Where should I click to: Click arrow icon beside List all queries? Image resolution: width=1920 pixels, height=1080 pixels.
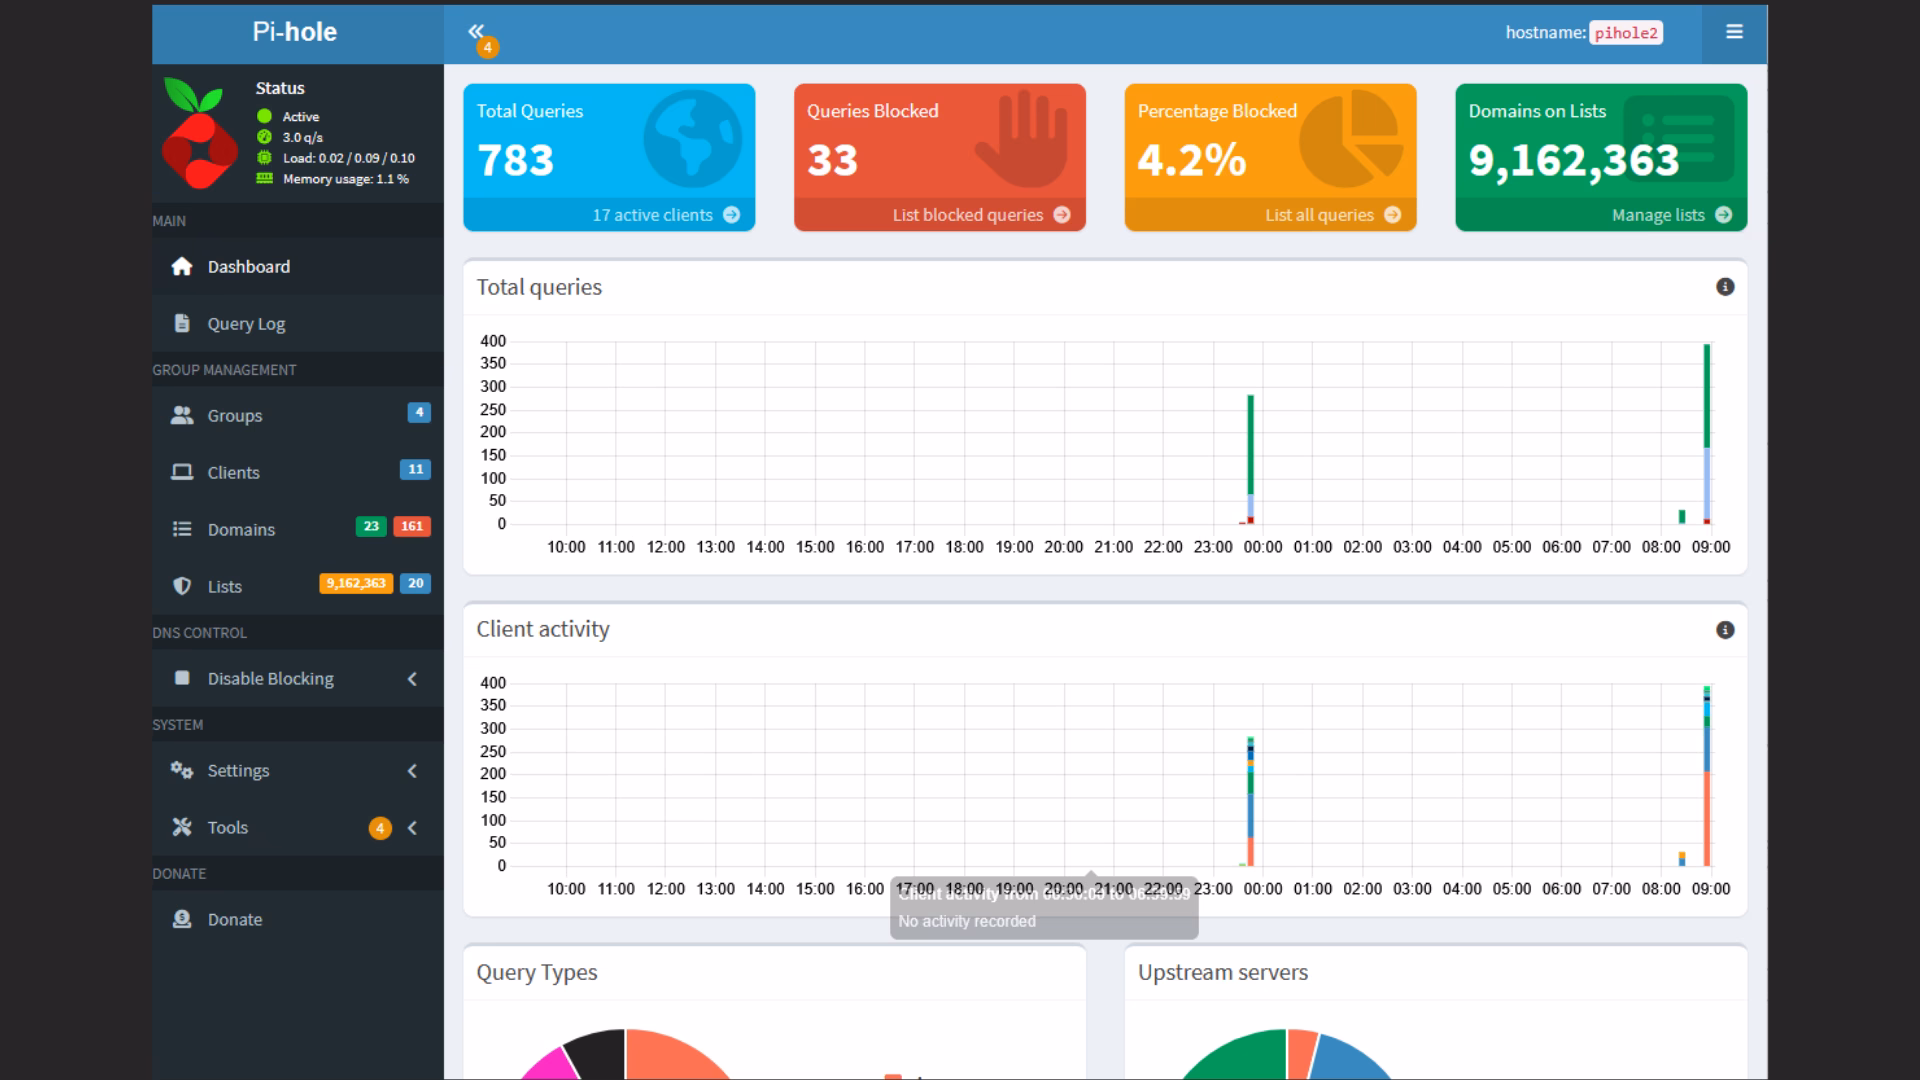point(1392,215)
